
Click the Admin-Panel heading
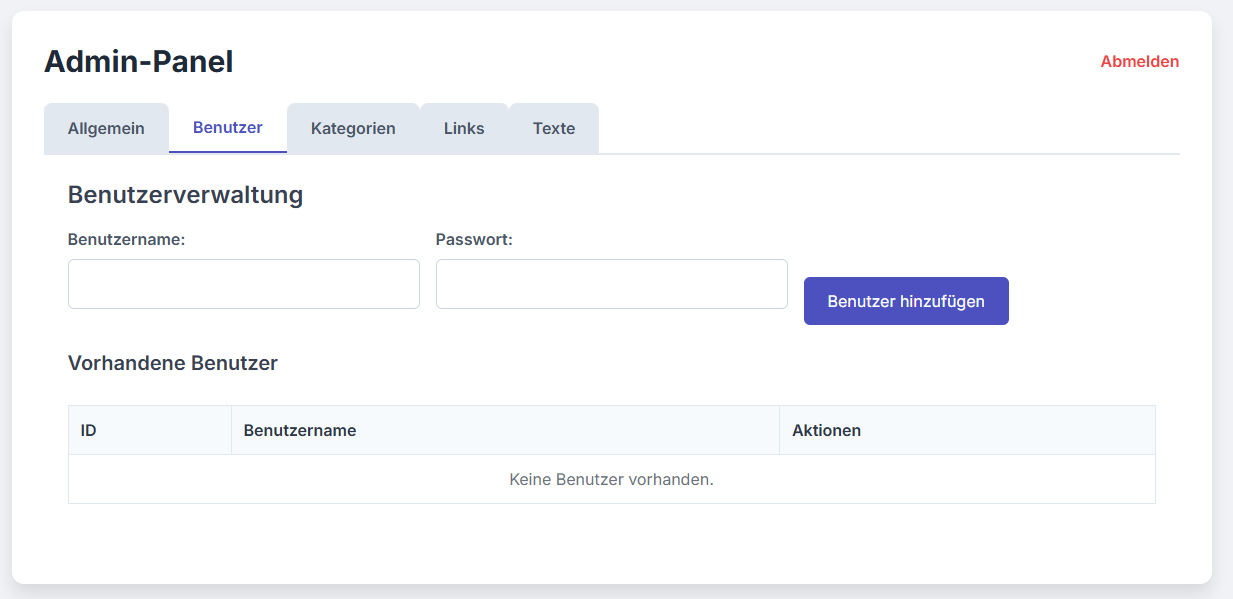tap(137, 61)
